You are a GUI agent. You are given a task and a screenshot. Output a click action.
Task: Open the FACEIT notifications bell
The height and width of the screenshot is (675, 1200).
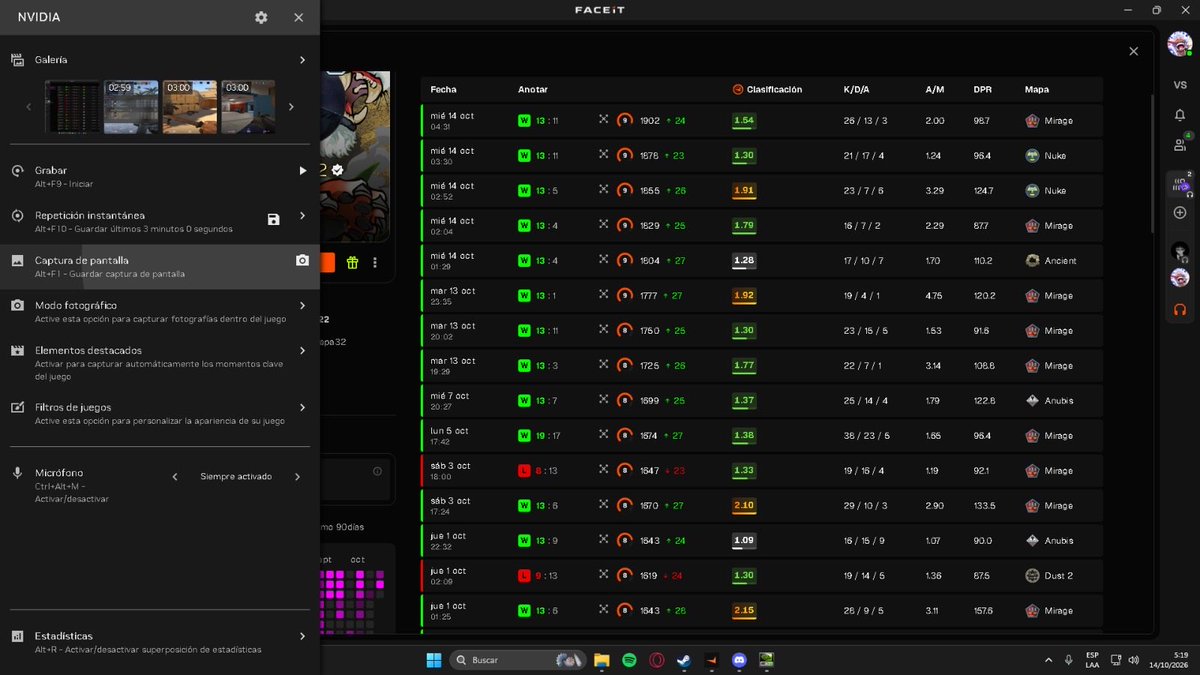[1180, 115]
